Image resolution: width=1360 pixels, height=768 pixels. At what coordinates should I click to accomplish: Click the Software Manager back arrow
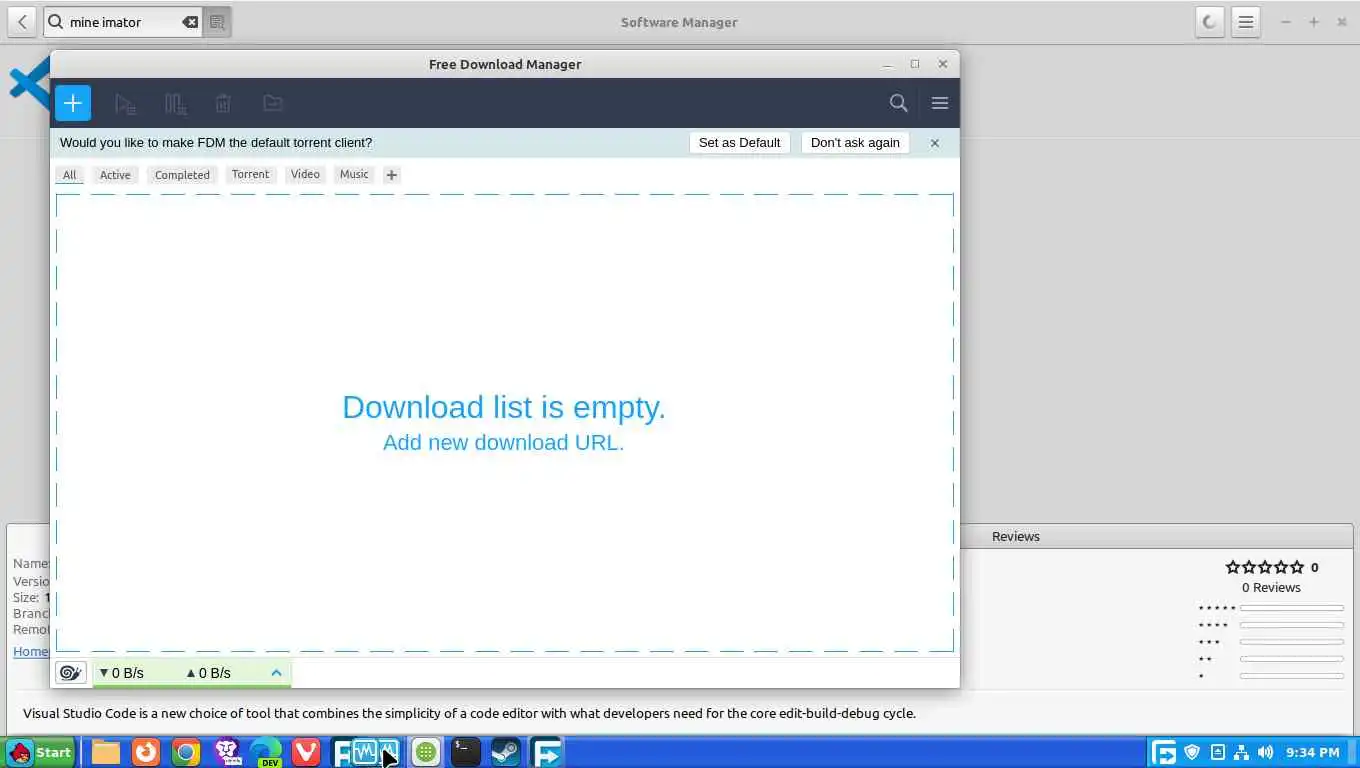(x=22, y=22)
